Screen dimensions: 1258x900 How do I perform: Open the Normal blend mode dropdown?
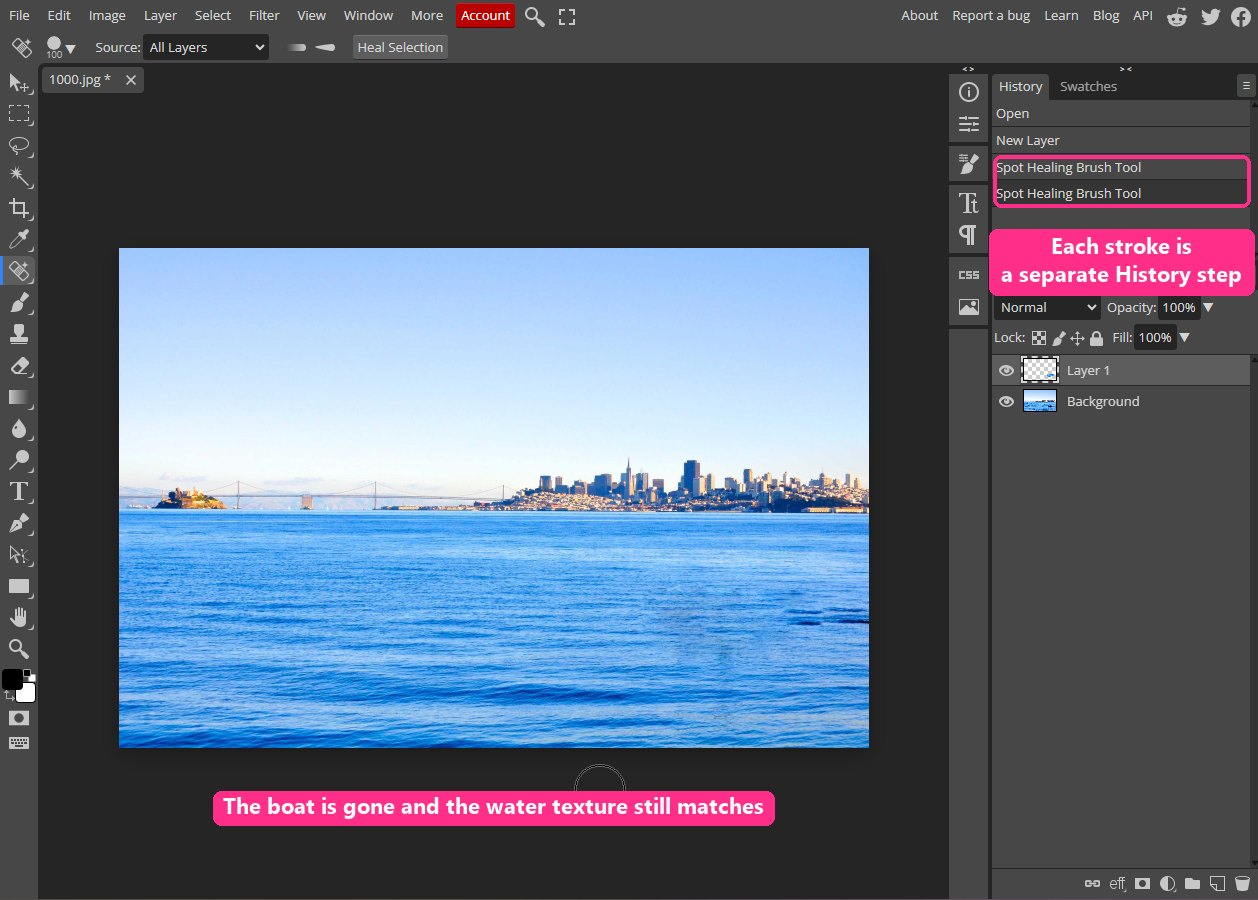pos(1047,308)
